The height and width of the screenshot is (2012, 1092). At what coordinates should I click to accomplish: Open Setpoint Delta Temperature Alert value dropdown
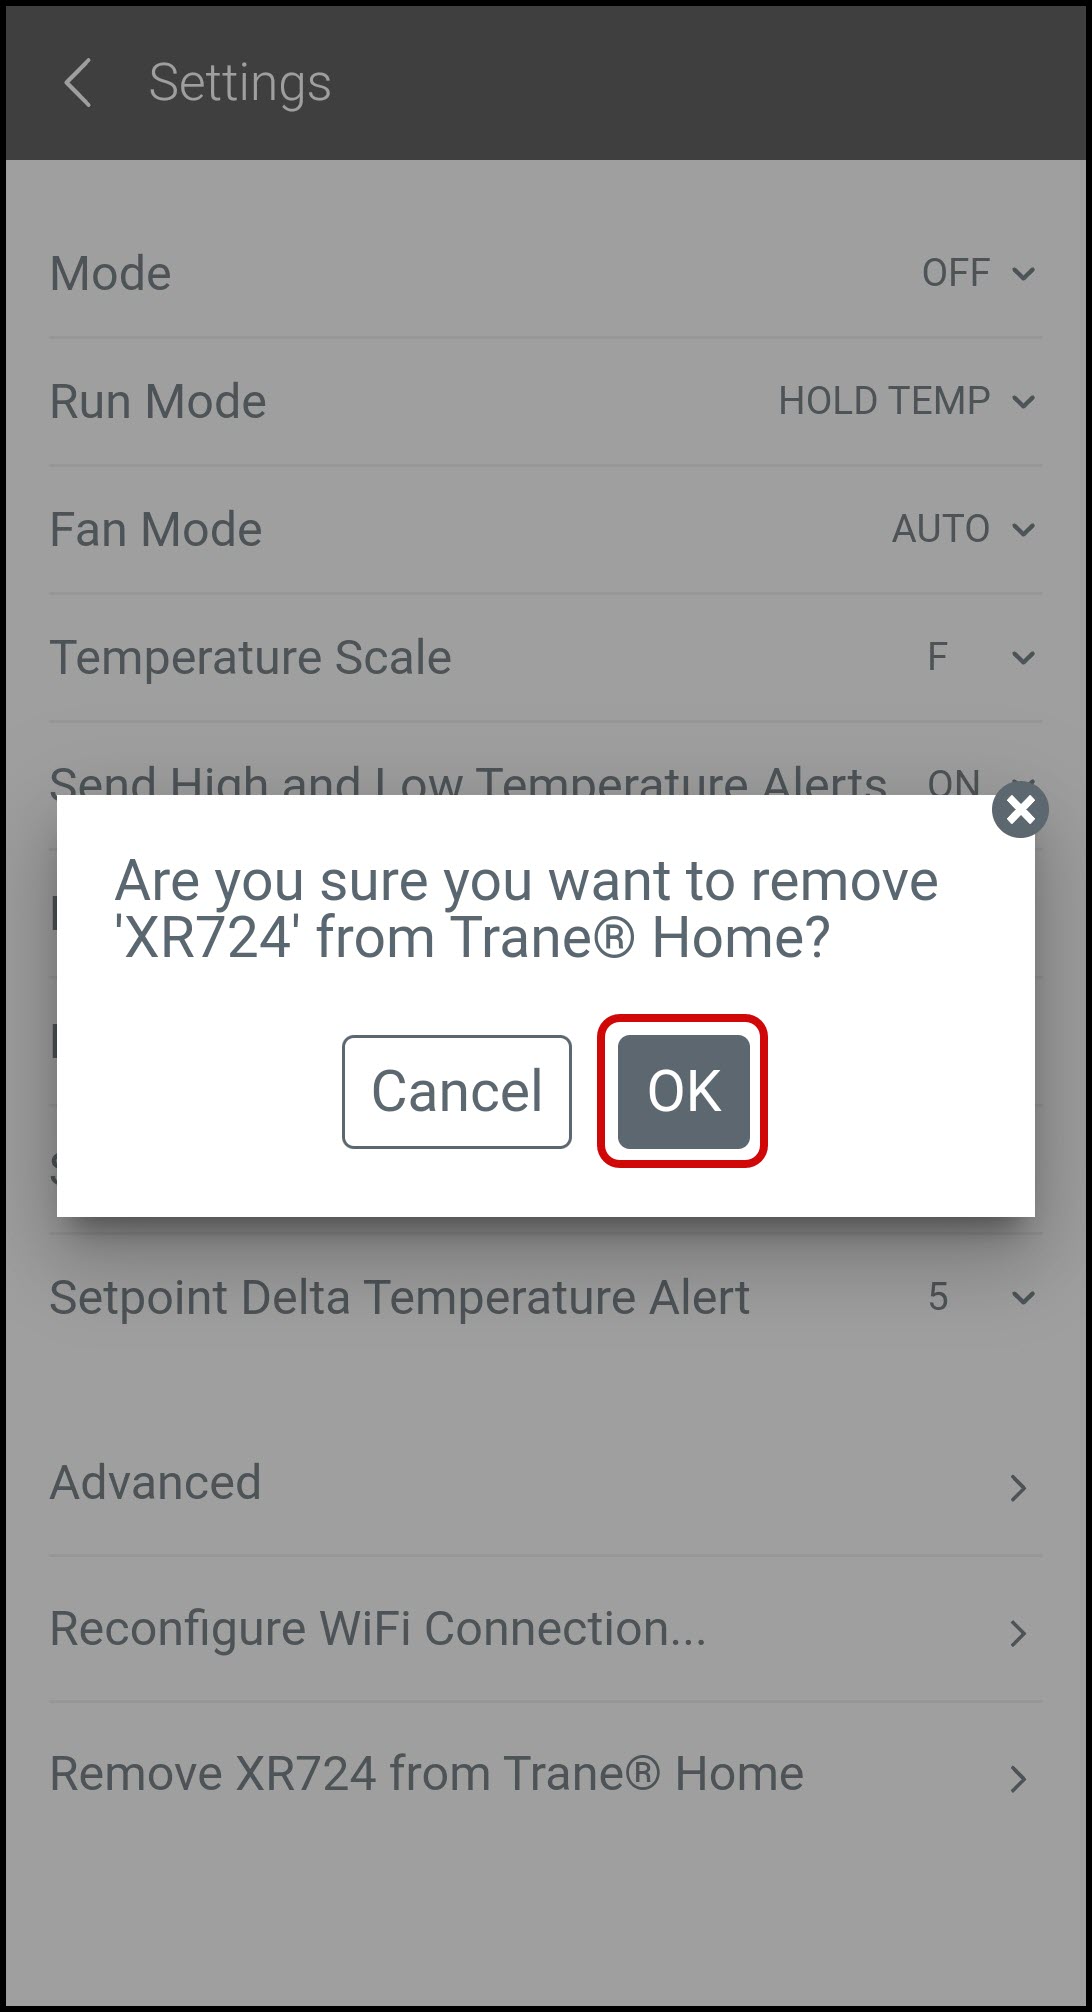click(x=980, y=1297)
